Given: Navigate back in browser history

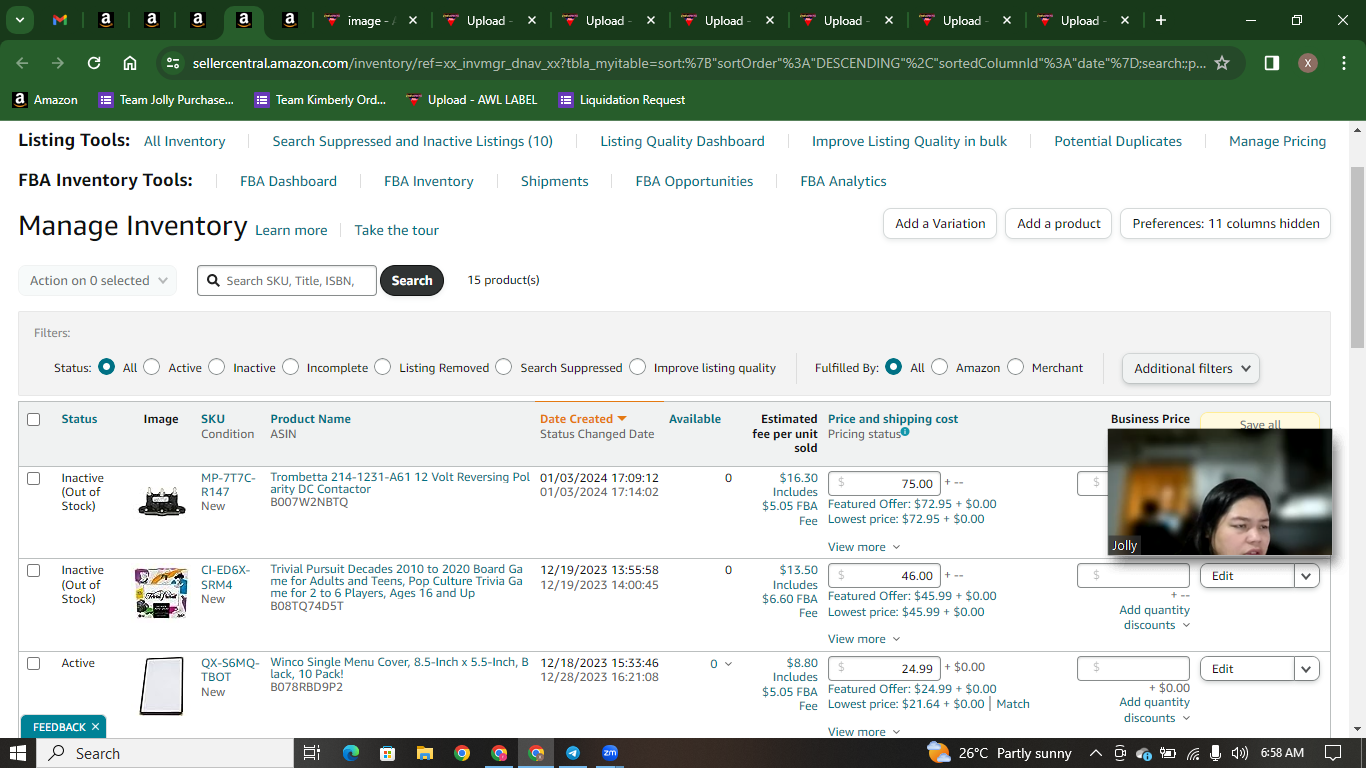Looking at the screenshot, I should [x=23, y=63].
